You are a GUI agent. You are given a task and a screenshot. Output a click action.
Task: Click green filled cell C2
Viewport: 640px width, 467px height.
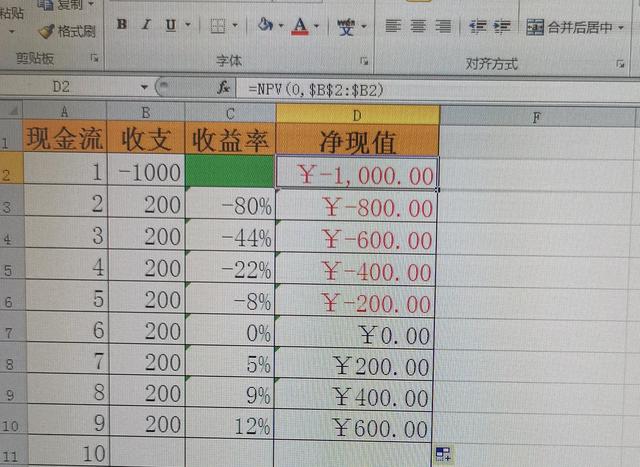[230, 171]
